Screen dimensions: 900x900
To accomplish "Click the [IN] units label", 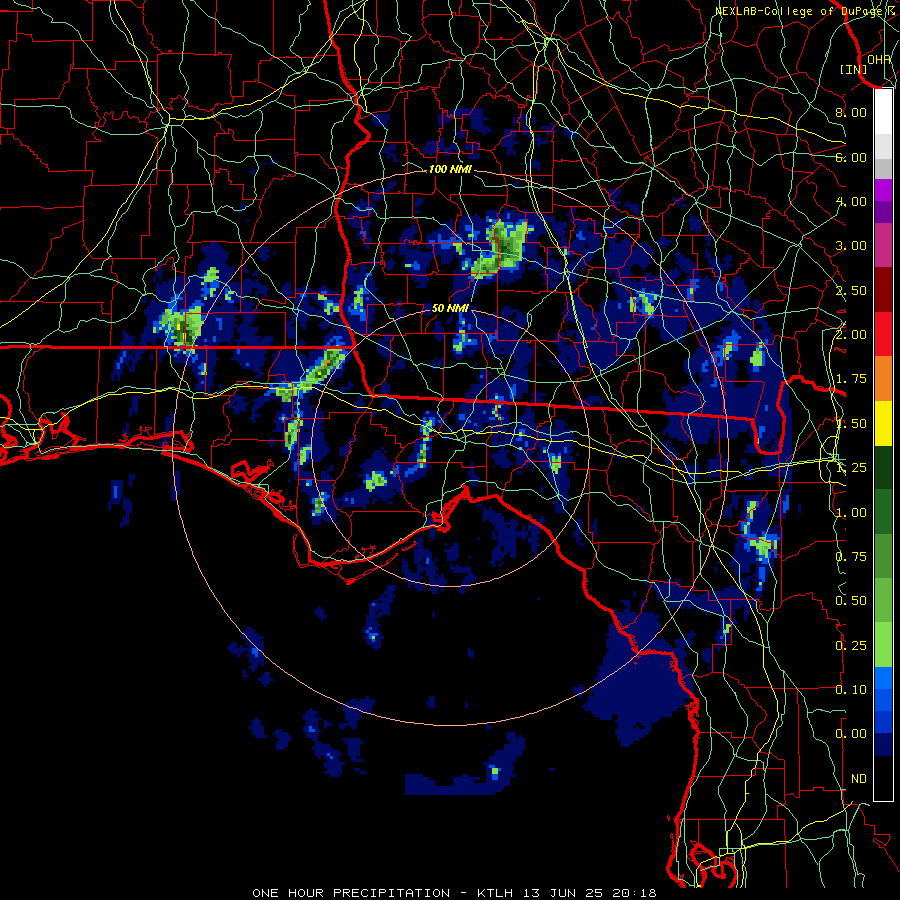I will point(854,69).
